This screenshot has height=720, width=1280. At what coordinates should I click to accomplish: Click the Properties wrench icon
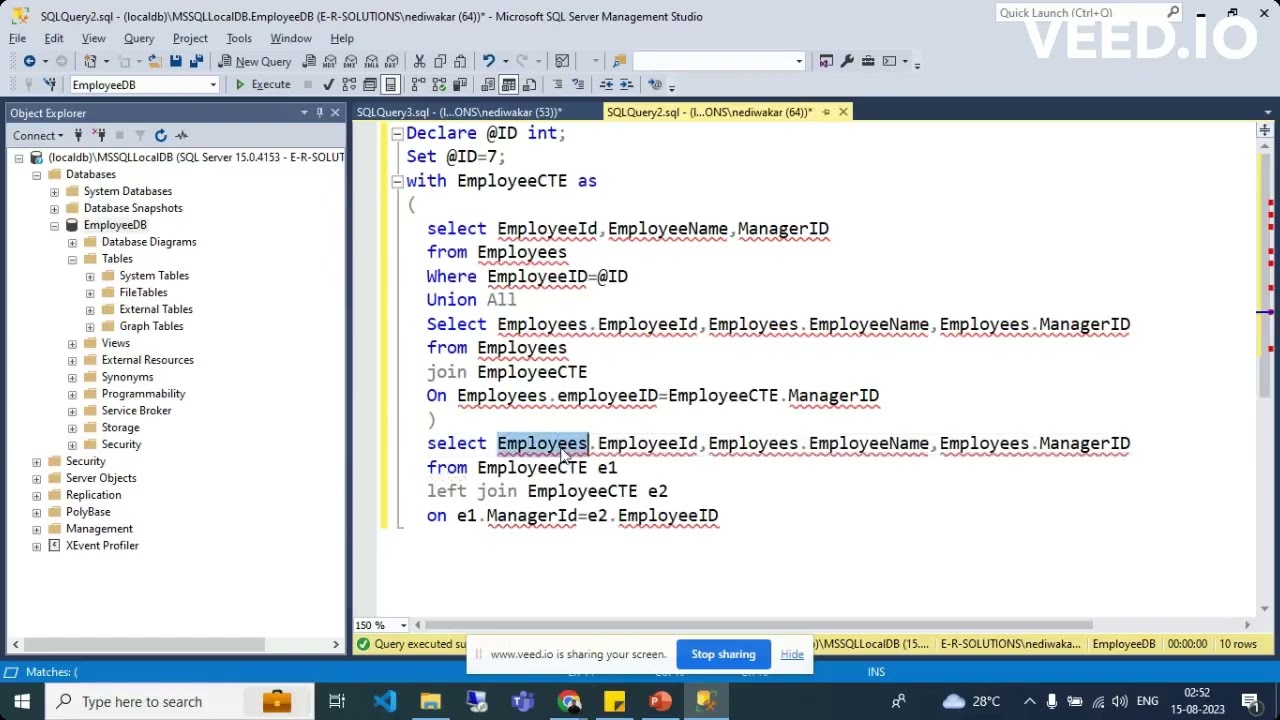tap(847, 61)
